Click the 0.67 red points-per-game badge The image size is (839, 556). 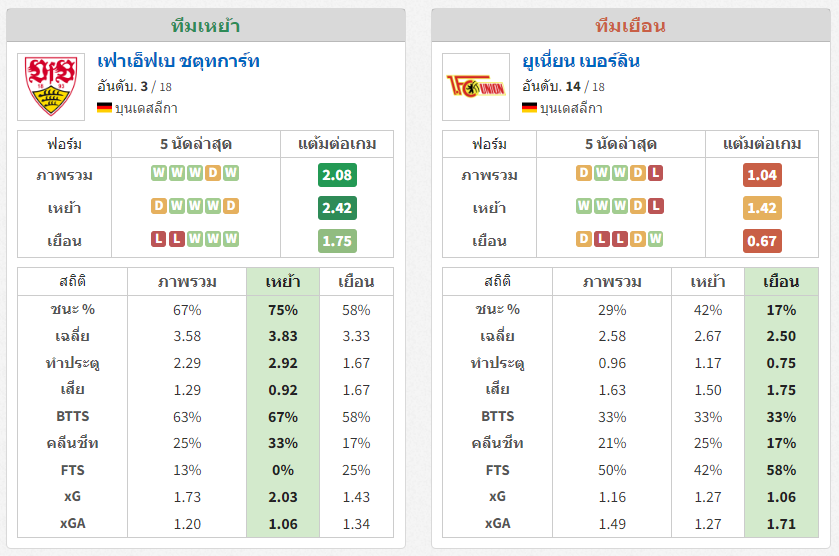(762, 241)
